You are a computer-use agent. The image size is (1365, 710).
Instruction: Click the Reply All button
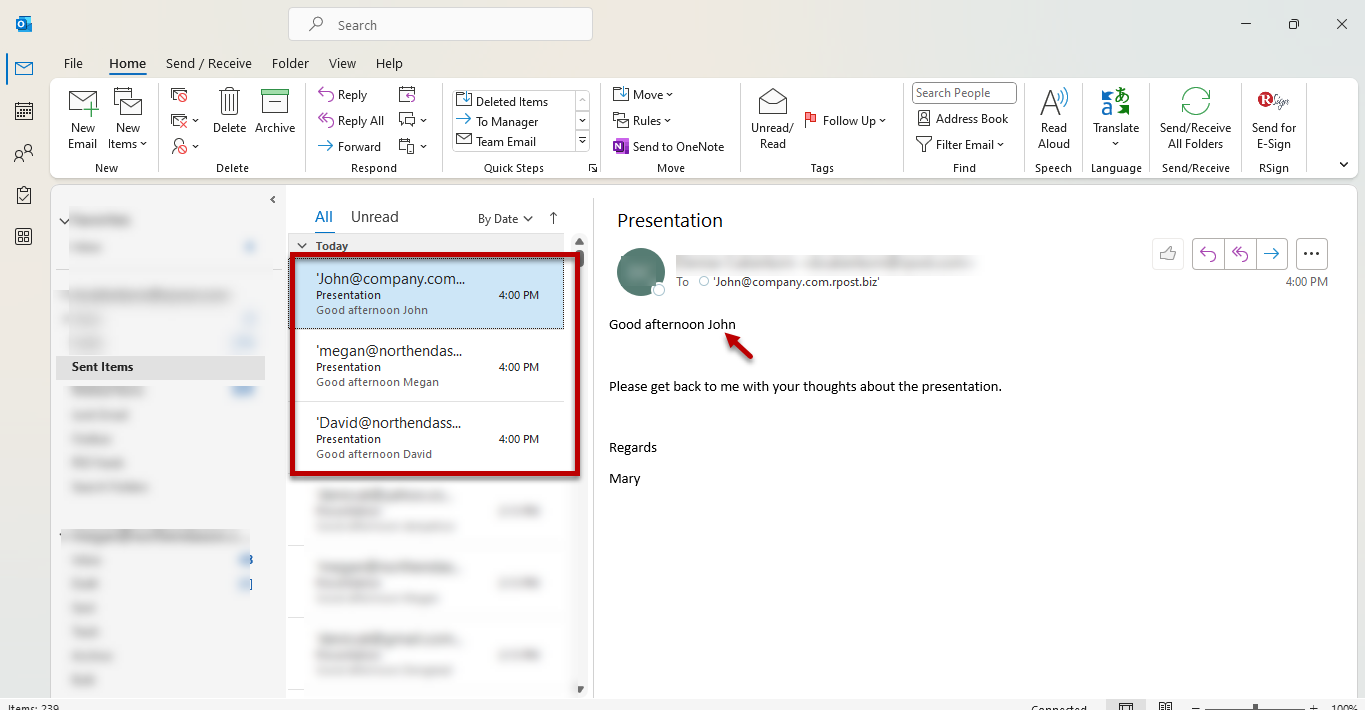tap(352, 121)
